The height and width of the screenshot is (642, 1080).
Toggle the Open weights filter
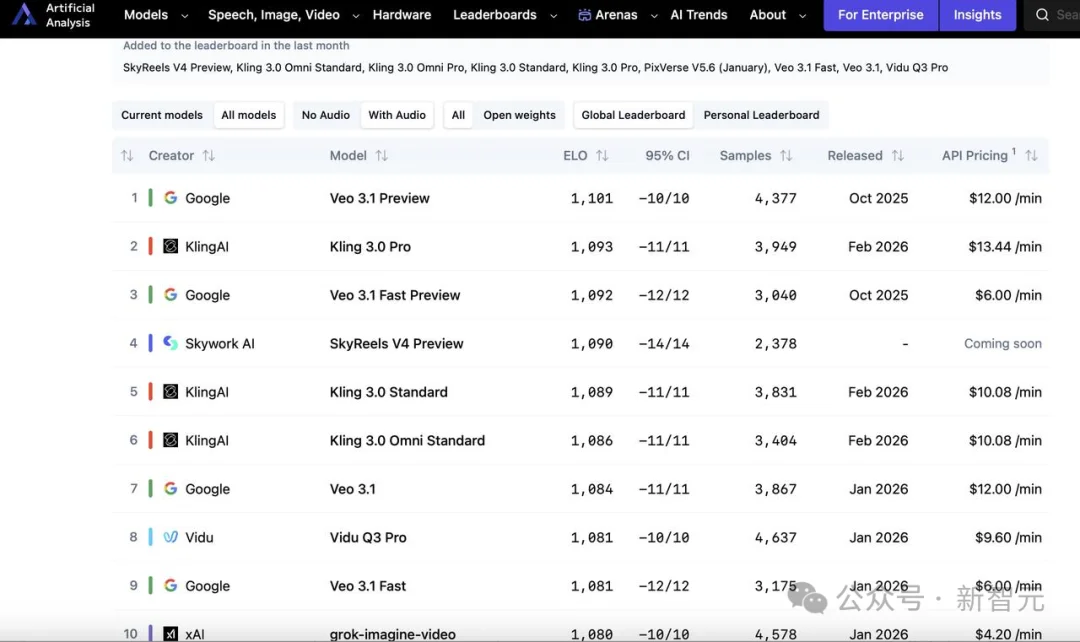[x=519, y=115]
